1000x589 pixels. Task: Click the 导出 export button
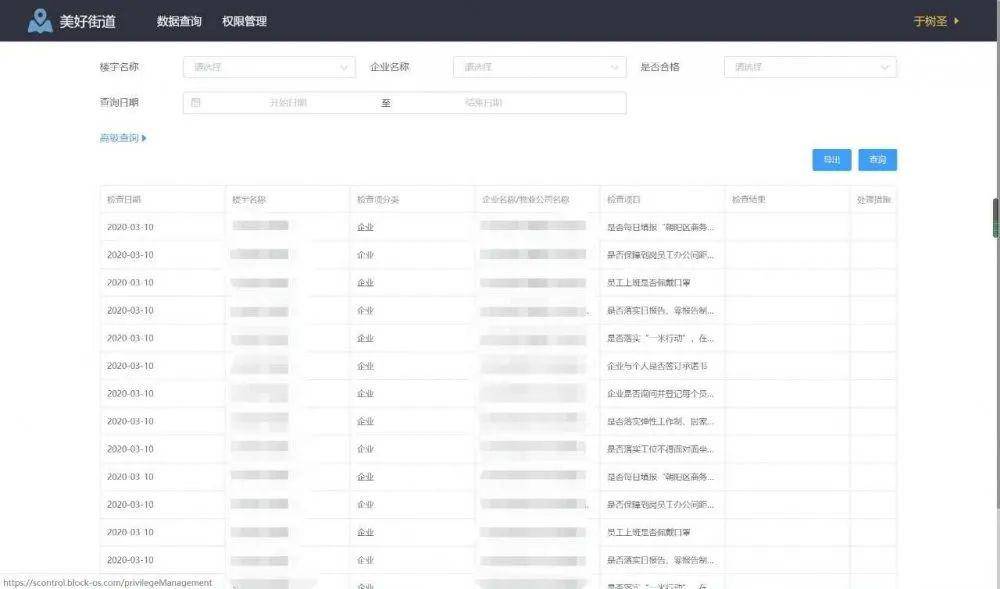[x=832, y=159]
